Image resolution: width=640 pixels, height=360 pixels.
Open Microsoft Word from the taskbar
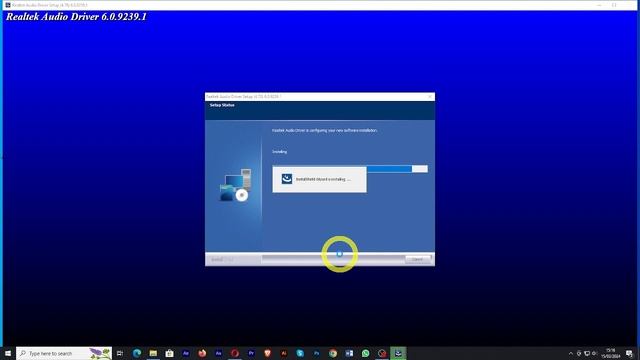[349, 353]
